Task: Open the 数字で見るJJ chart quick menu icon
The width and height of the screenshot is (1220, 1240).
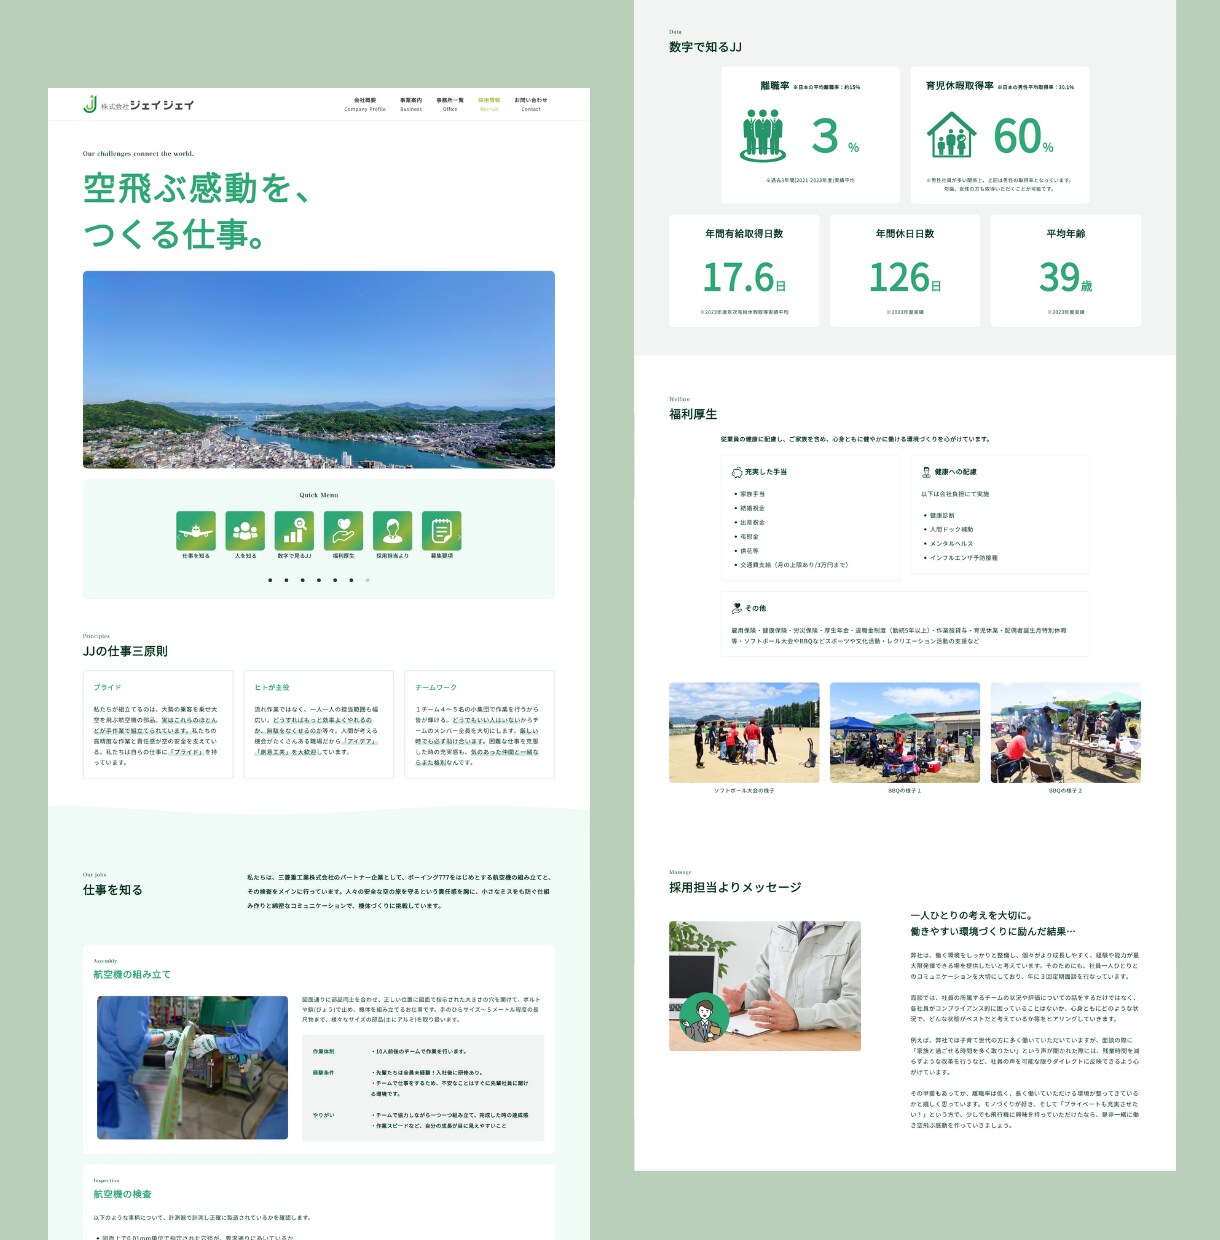Action: (294, 531)
